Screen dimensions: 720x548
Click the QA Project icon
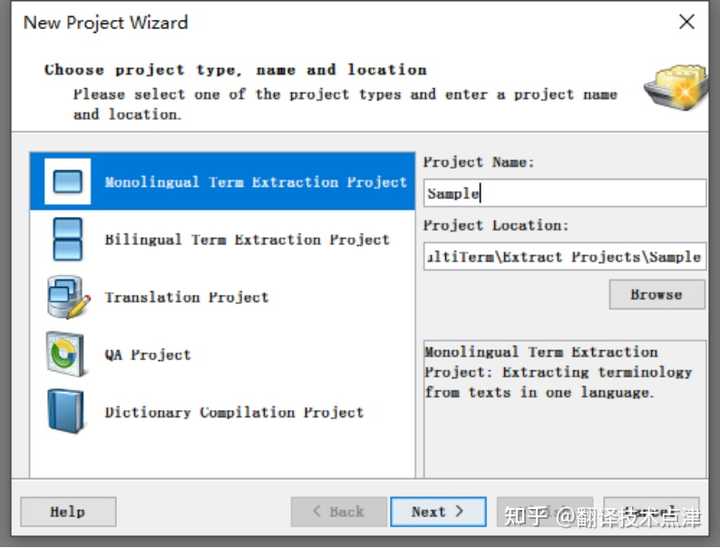click(x=67, y=355)
